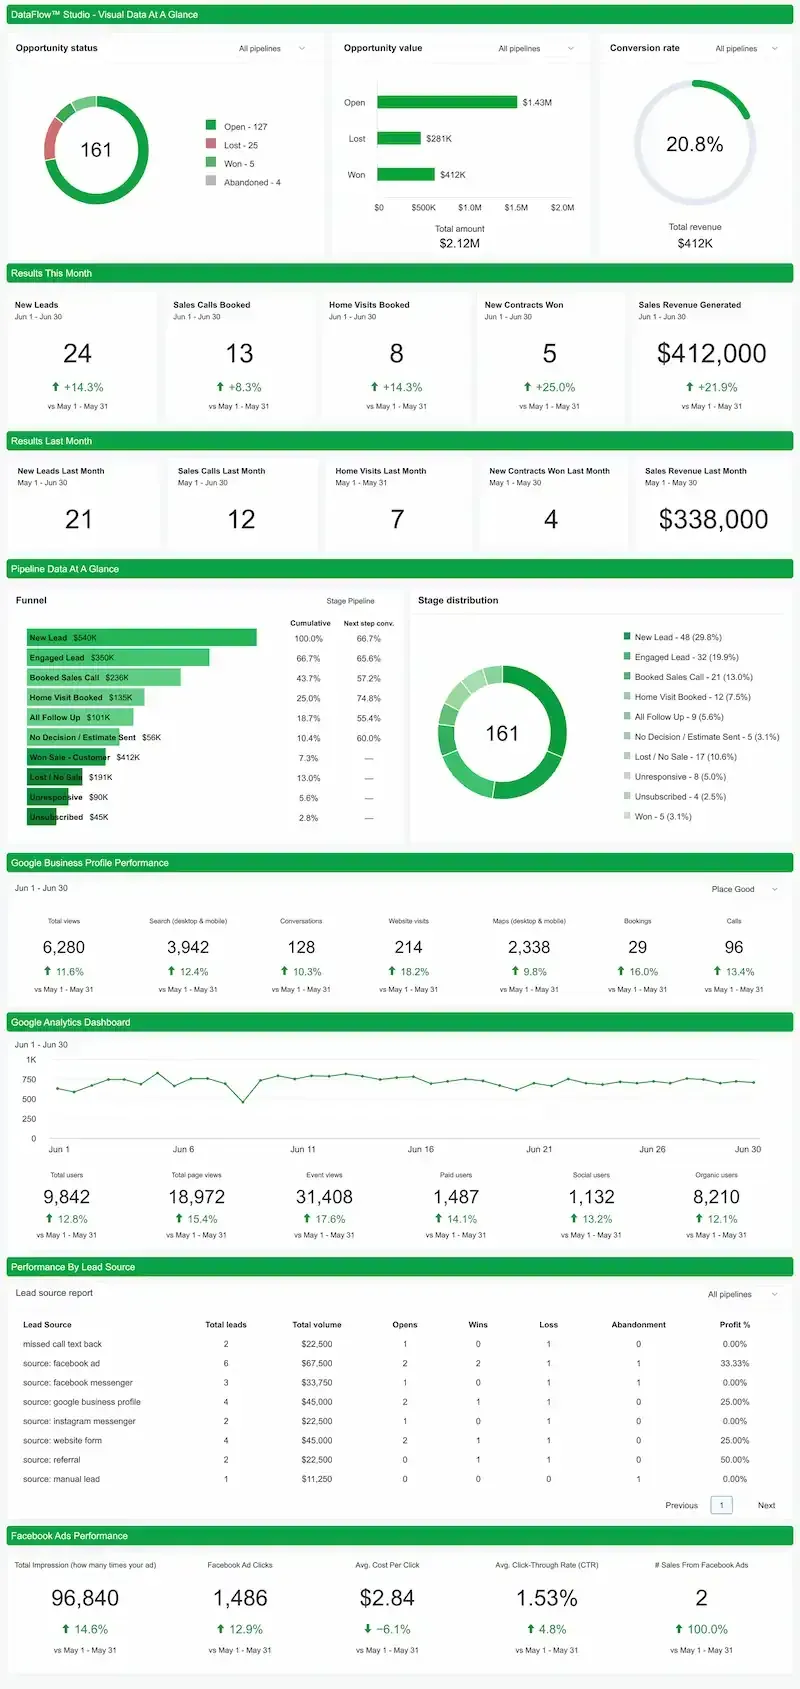Click the up arrow under Home Visits Booked
This screenshot has width=800, height=1689.
point(374,386)
